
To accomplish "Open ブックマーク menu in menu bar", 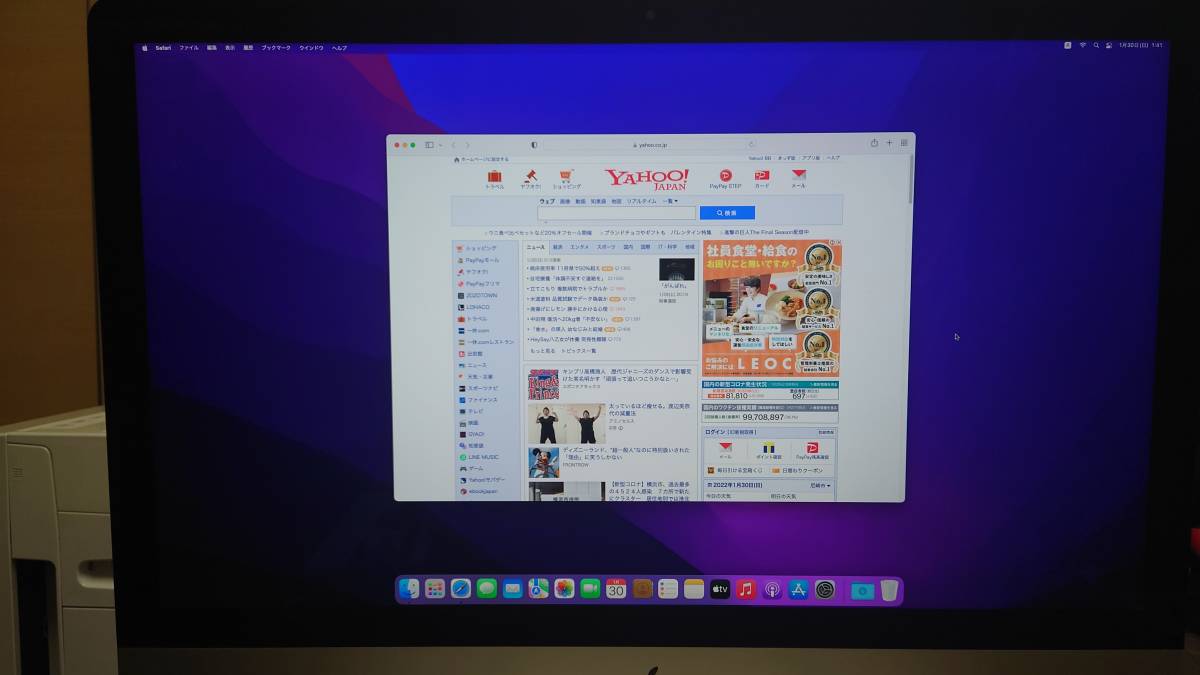I will click(x=276, y=47).
